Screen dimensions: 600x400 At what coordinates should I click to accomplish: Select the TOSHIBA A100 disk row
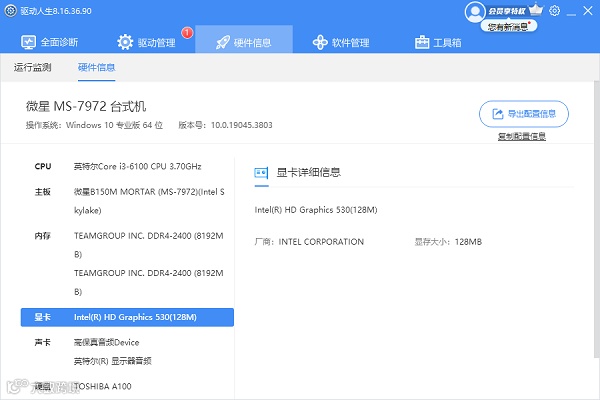tap(127, 386)
